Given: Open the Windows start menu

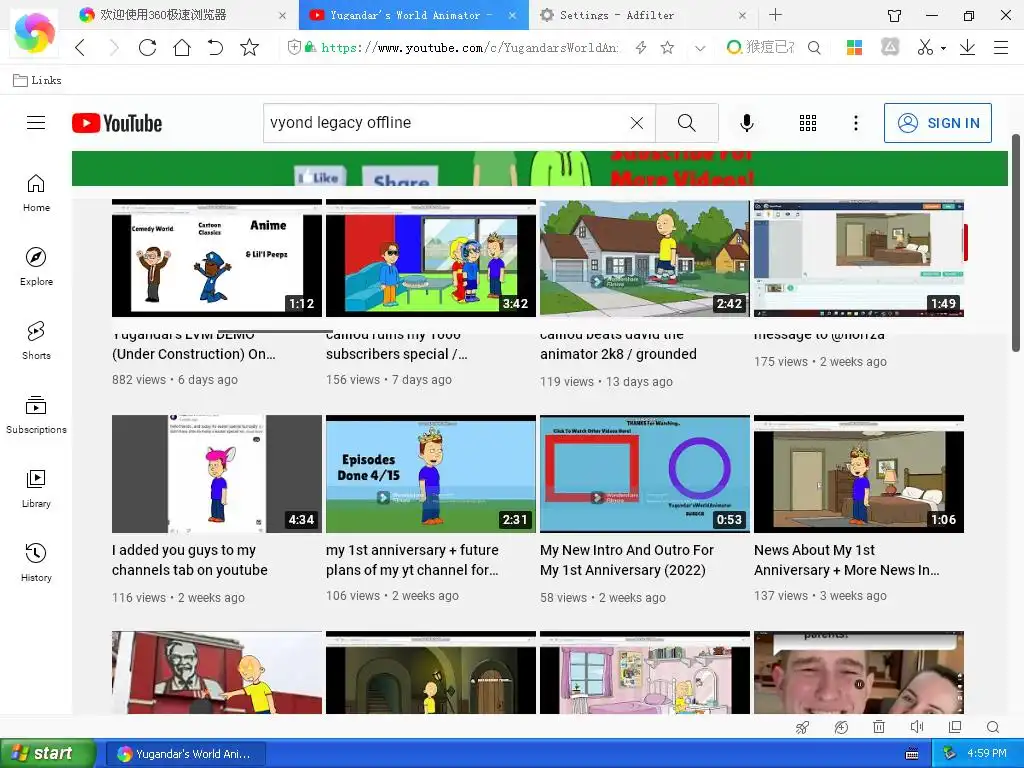Looking at the screenshot, I should pos(48,754).
